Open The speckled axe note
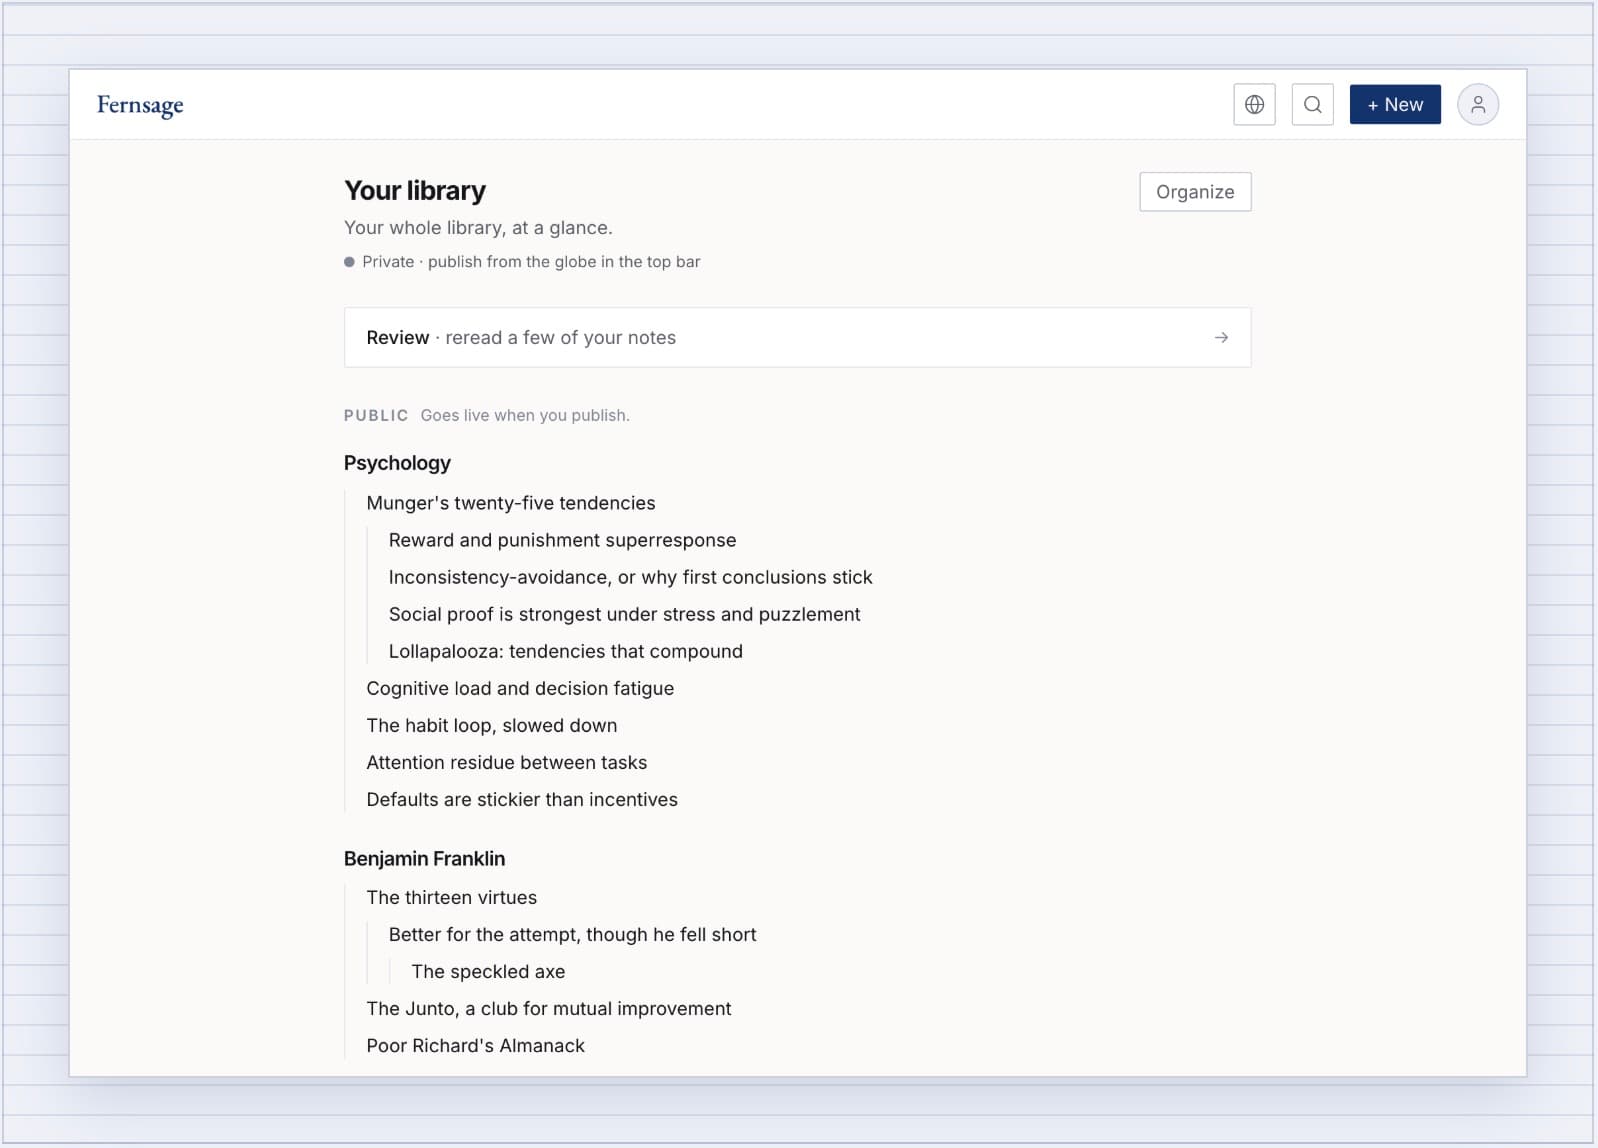This screenshot has width=1598, height=1148. (488, 971)
